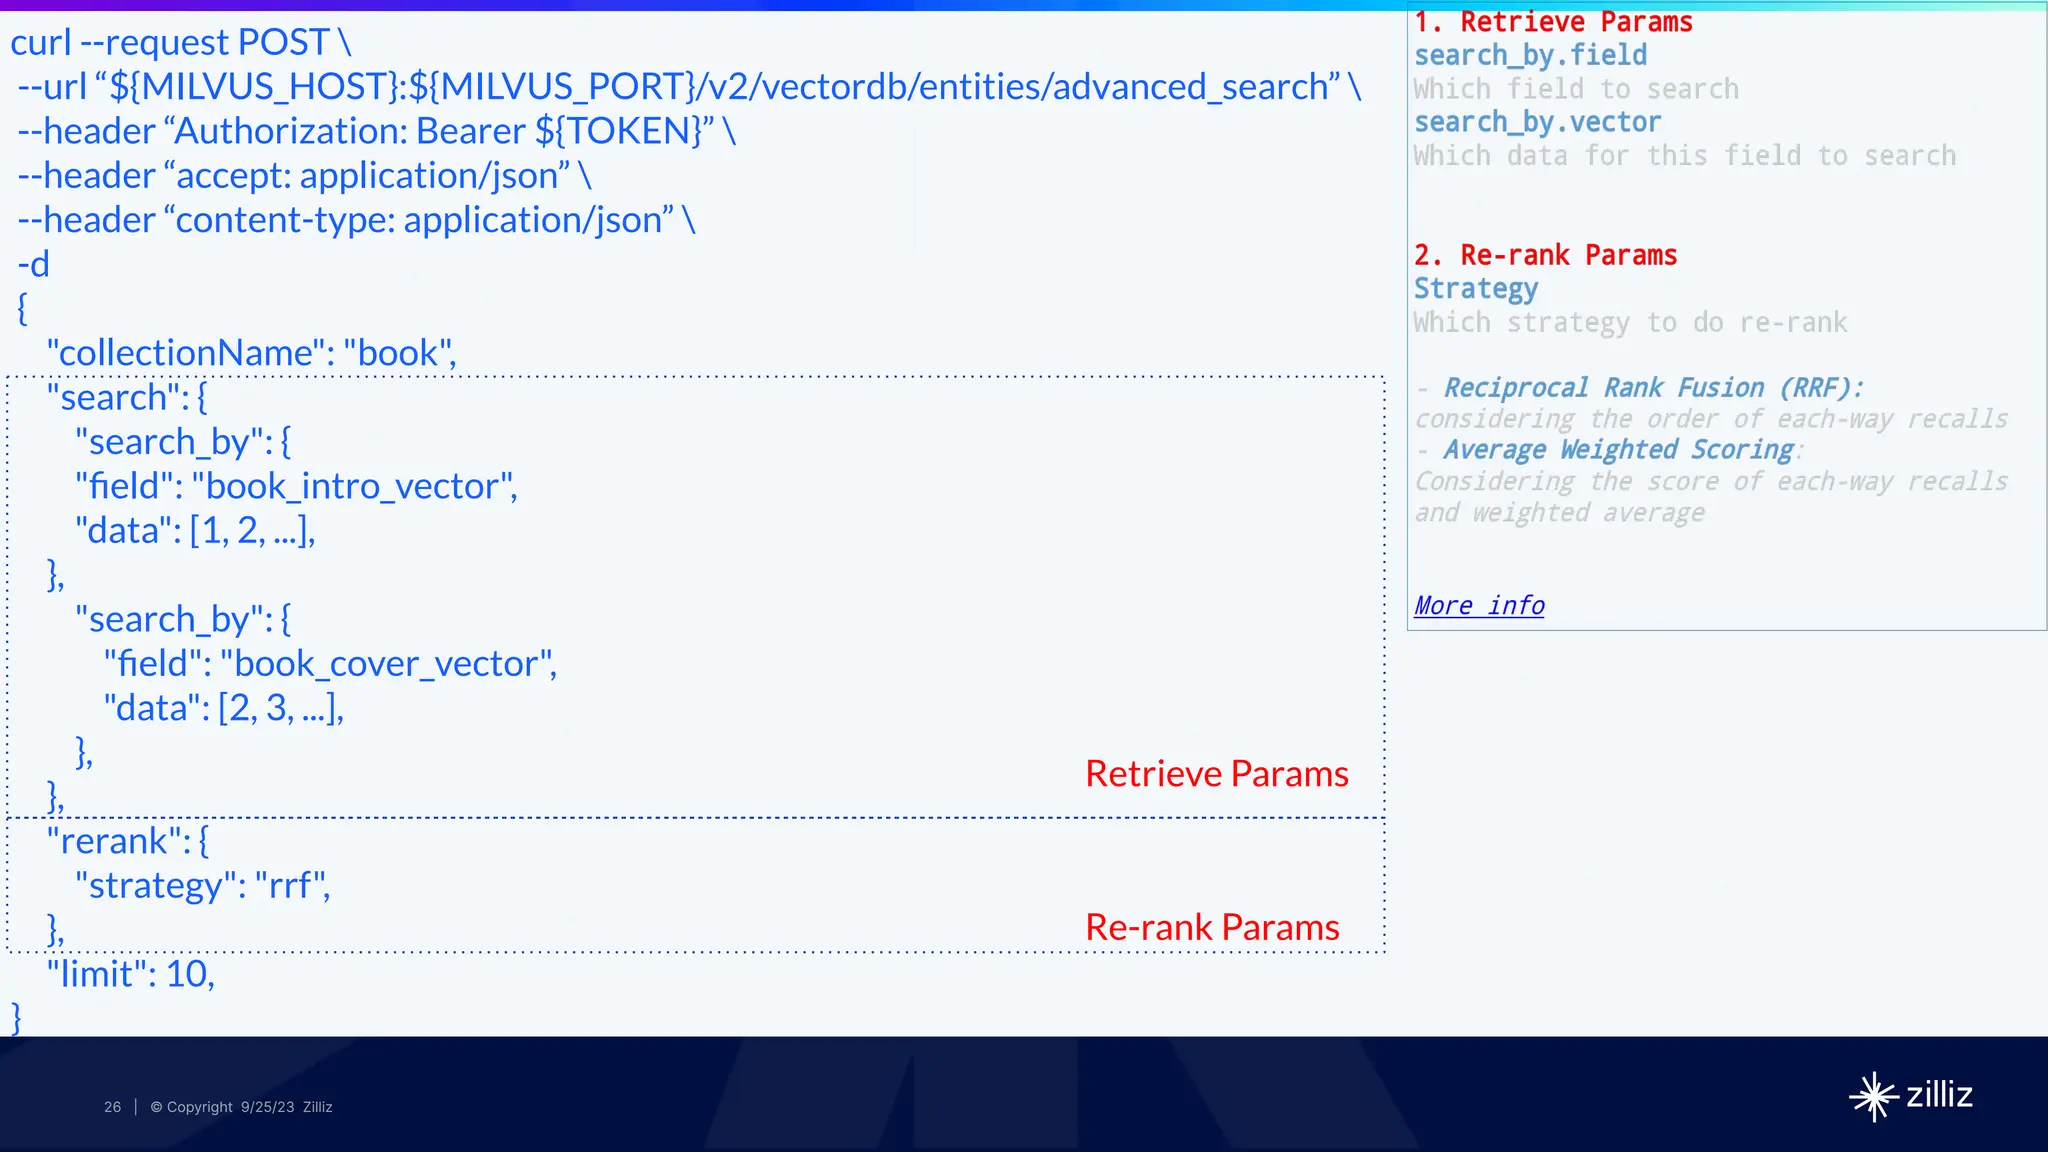Click the Reciprocal Rank Fusion (RRF) item
Screen dimensions: 2048x1152
click(x=1654, y=388)
